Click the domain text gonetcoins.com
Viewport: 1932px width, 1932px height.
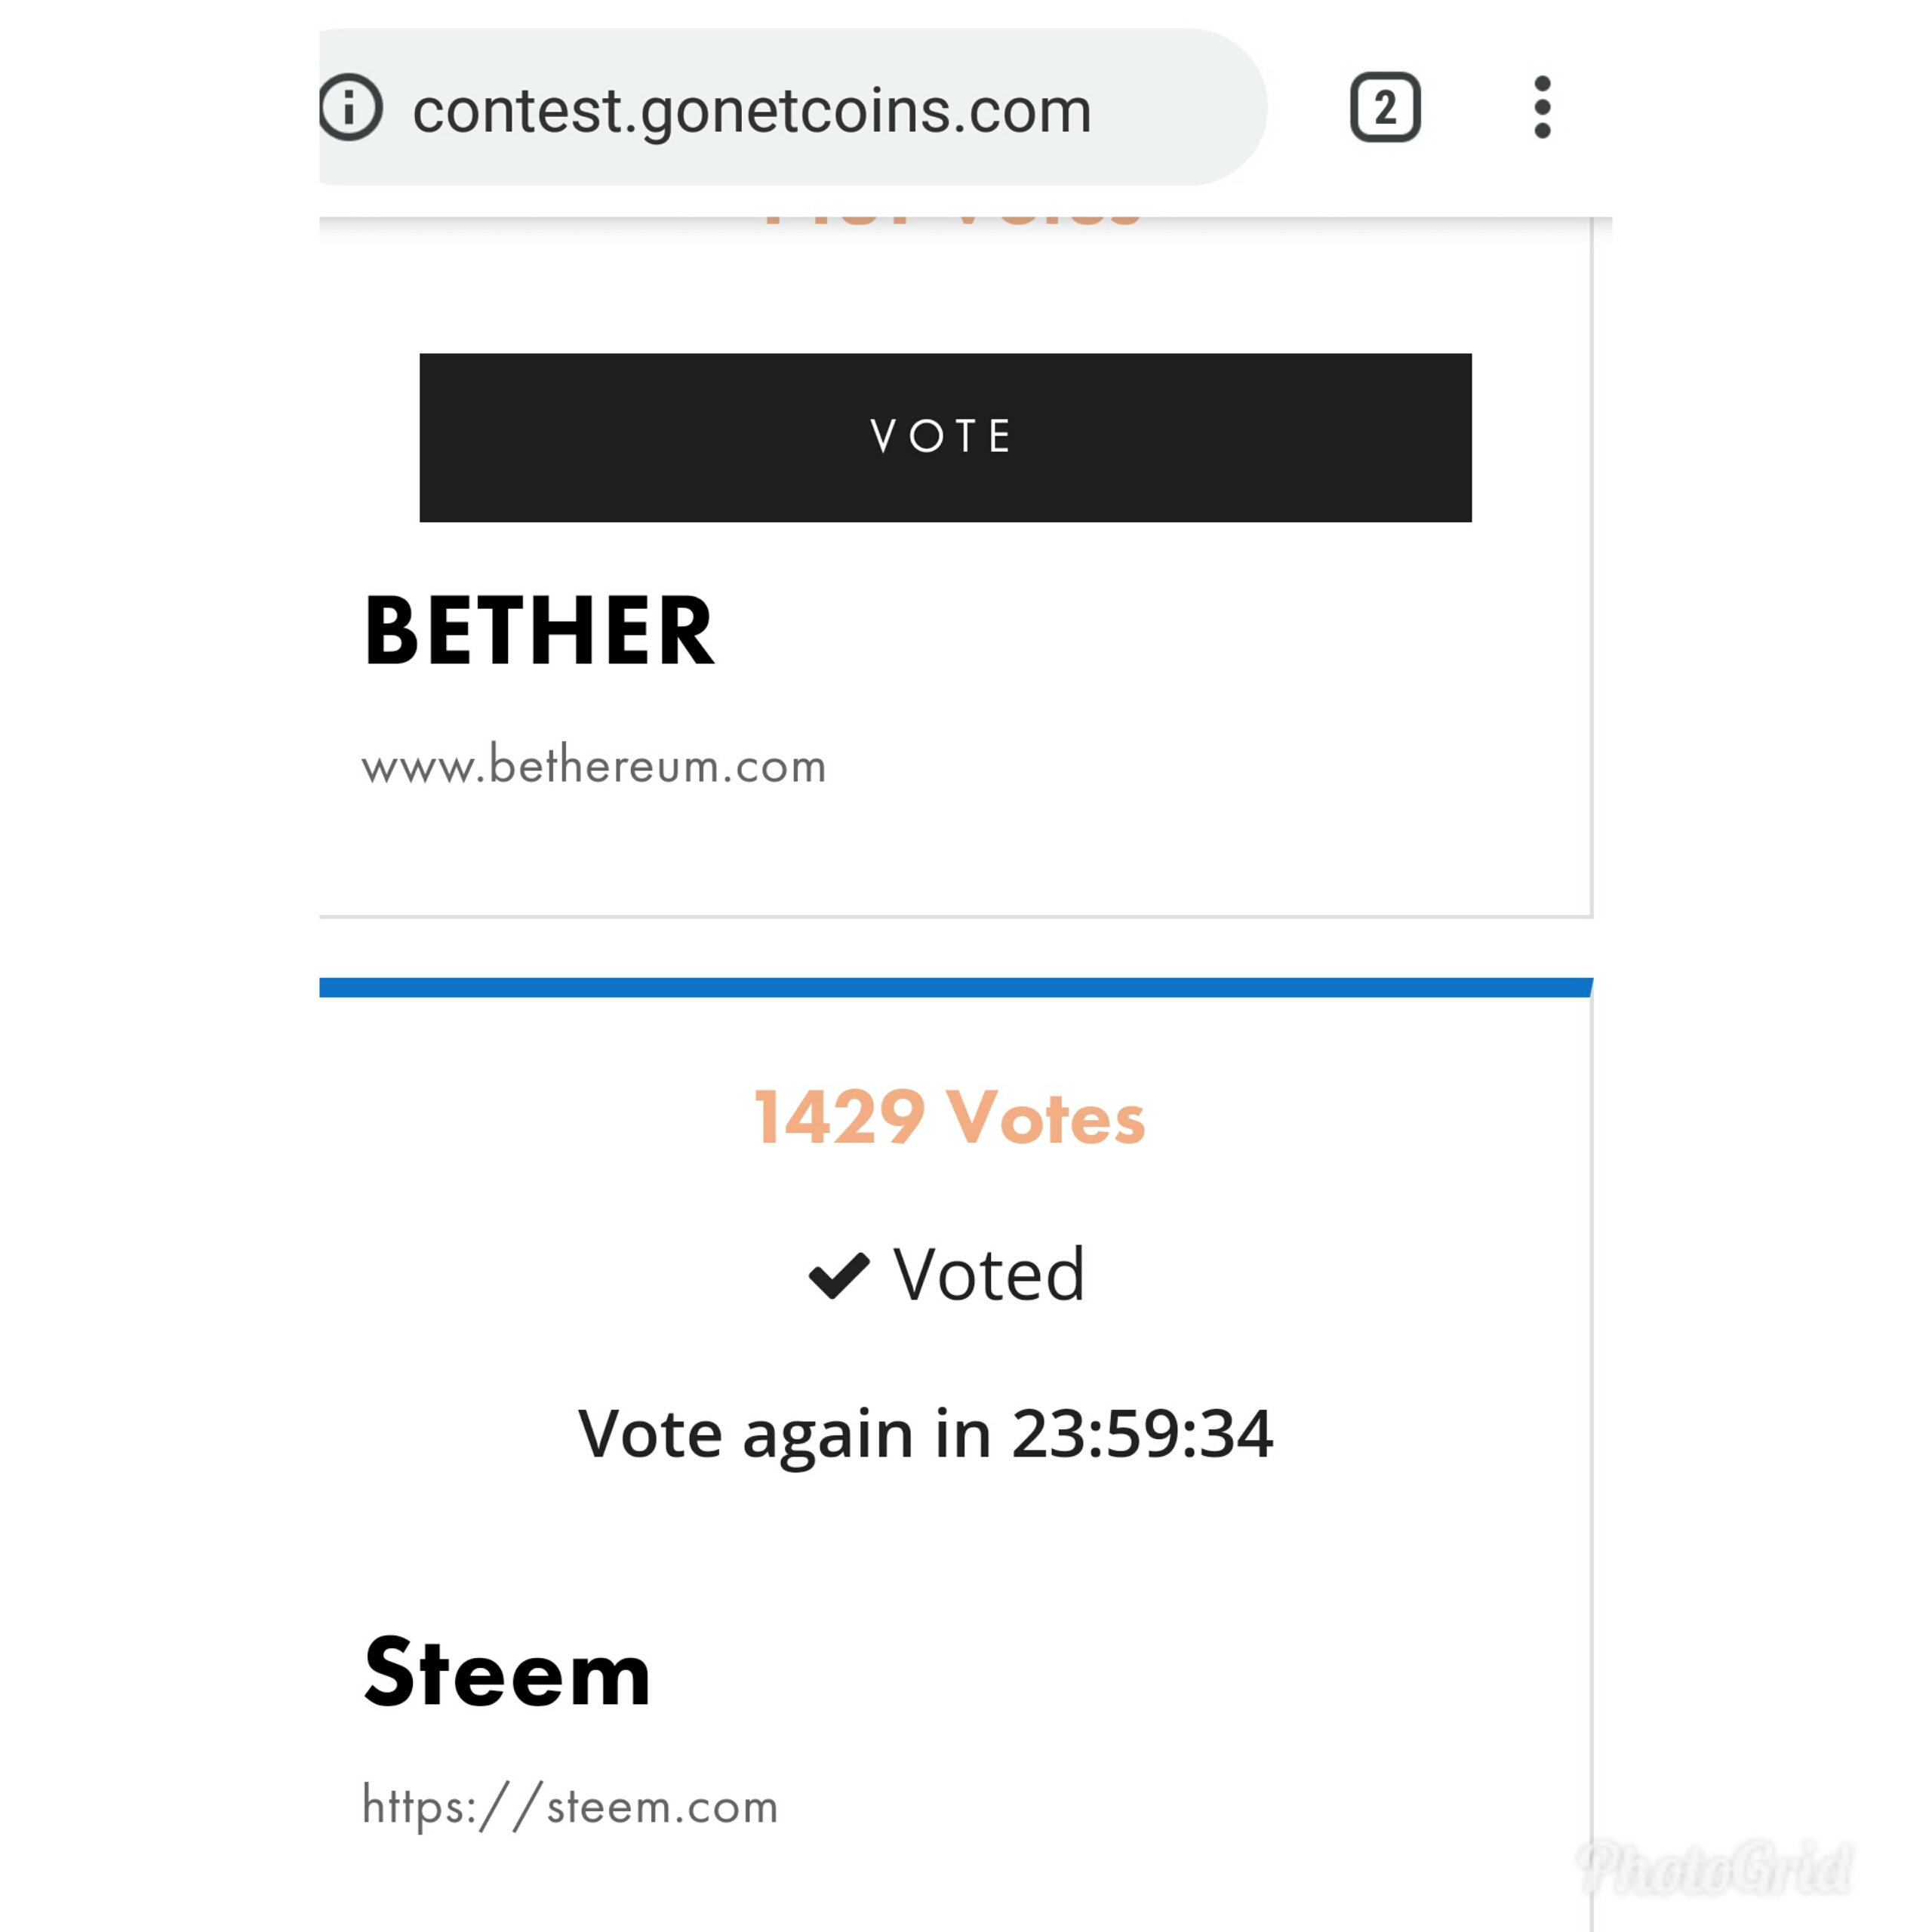pyautogui.click(x=866, y=110)
